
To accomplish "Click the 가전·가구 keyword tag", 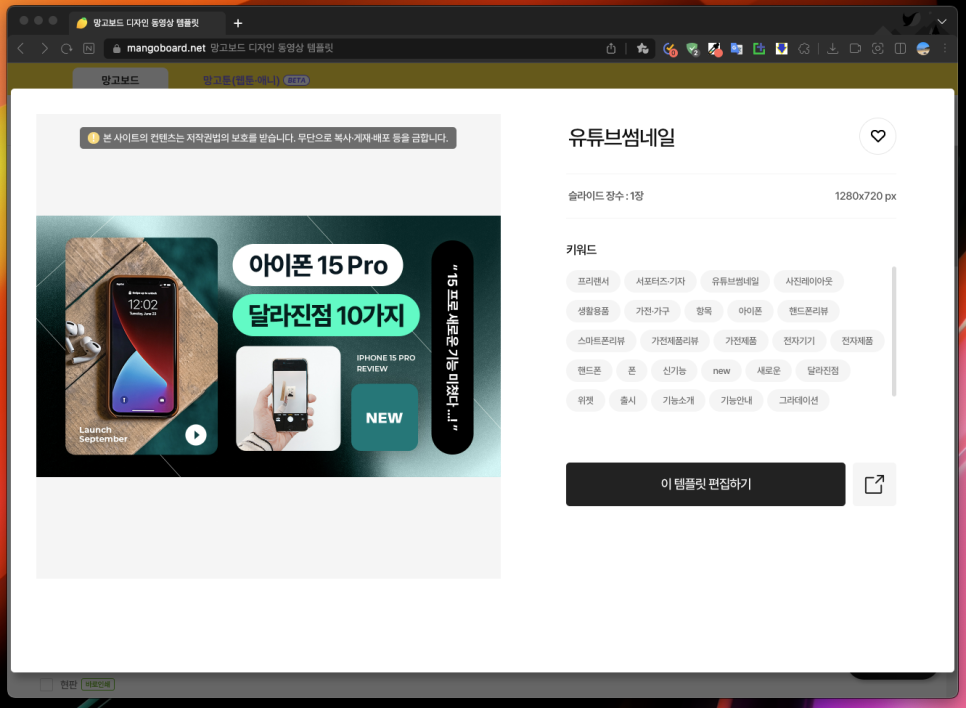I will pyautogui.click(x=652, y=311).
